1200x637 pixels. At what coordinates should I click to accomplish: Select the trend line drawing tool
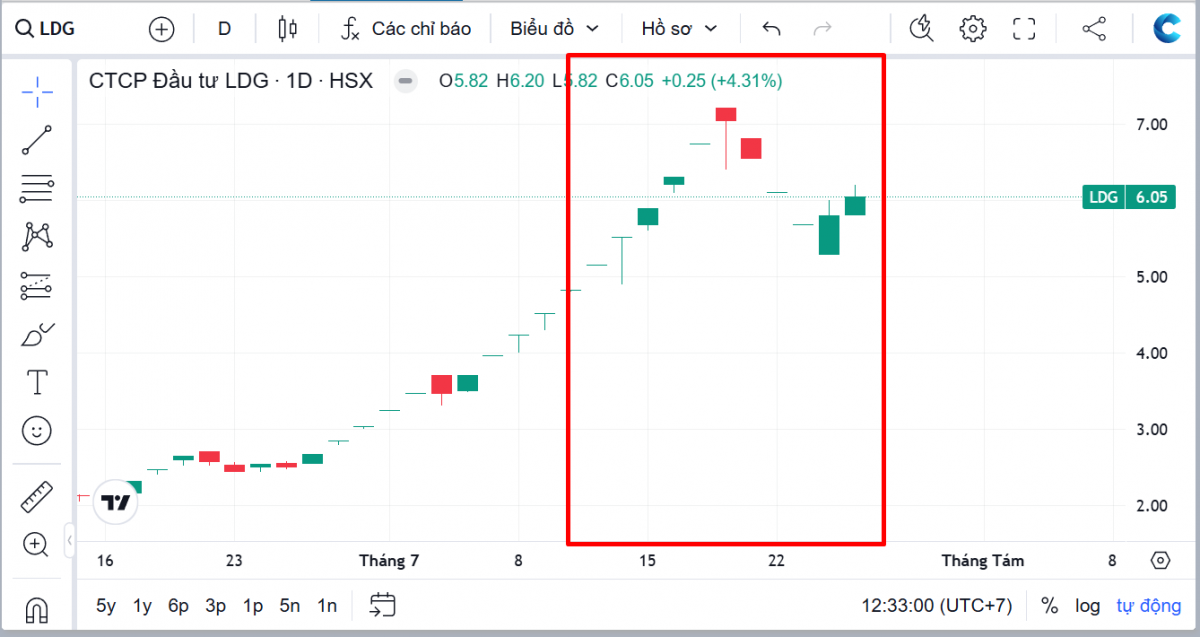coord(37,140)
